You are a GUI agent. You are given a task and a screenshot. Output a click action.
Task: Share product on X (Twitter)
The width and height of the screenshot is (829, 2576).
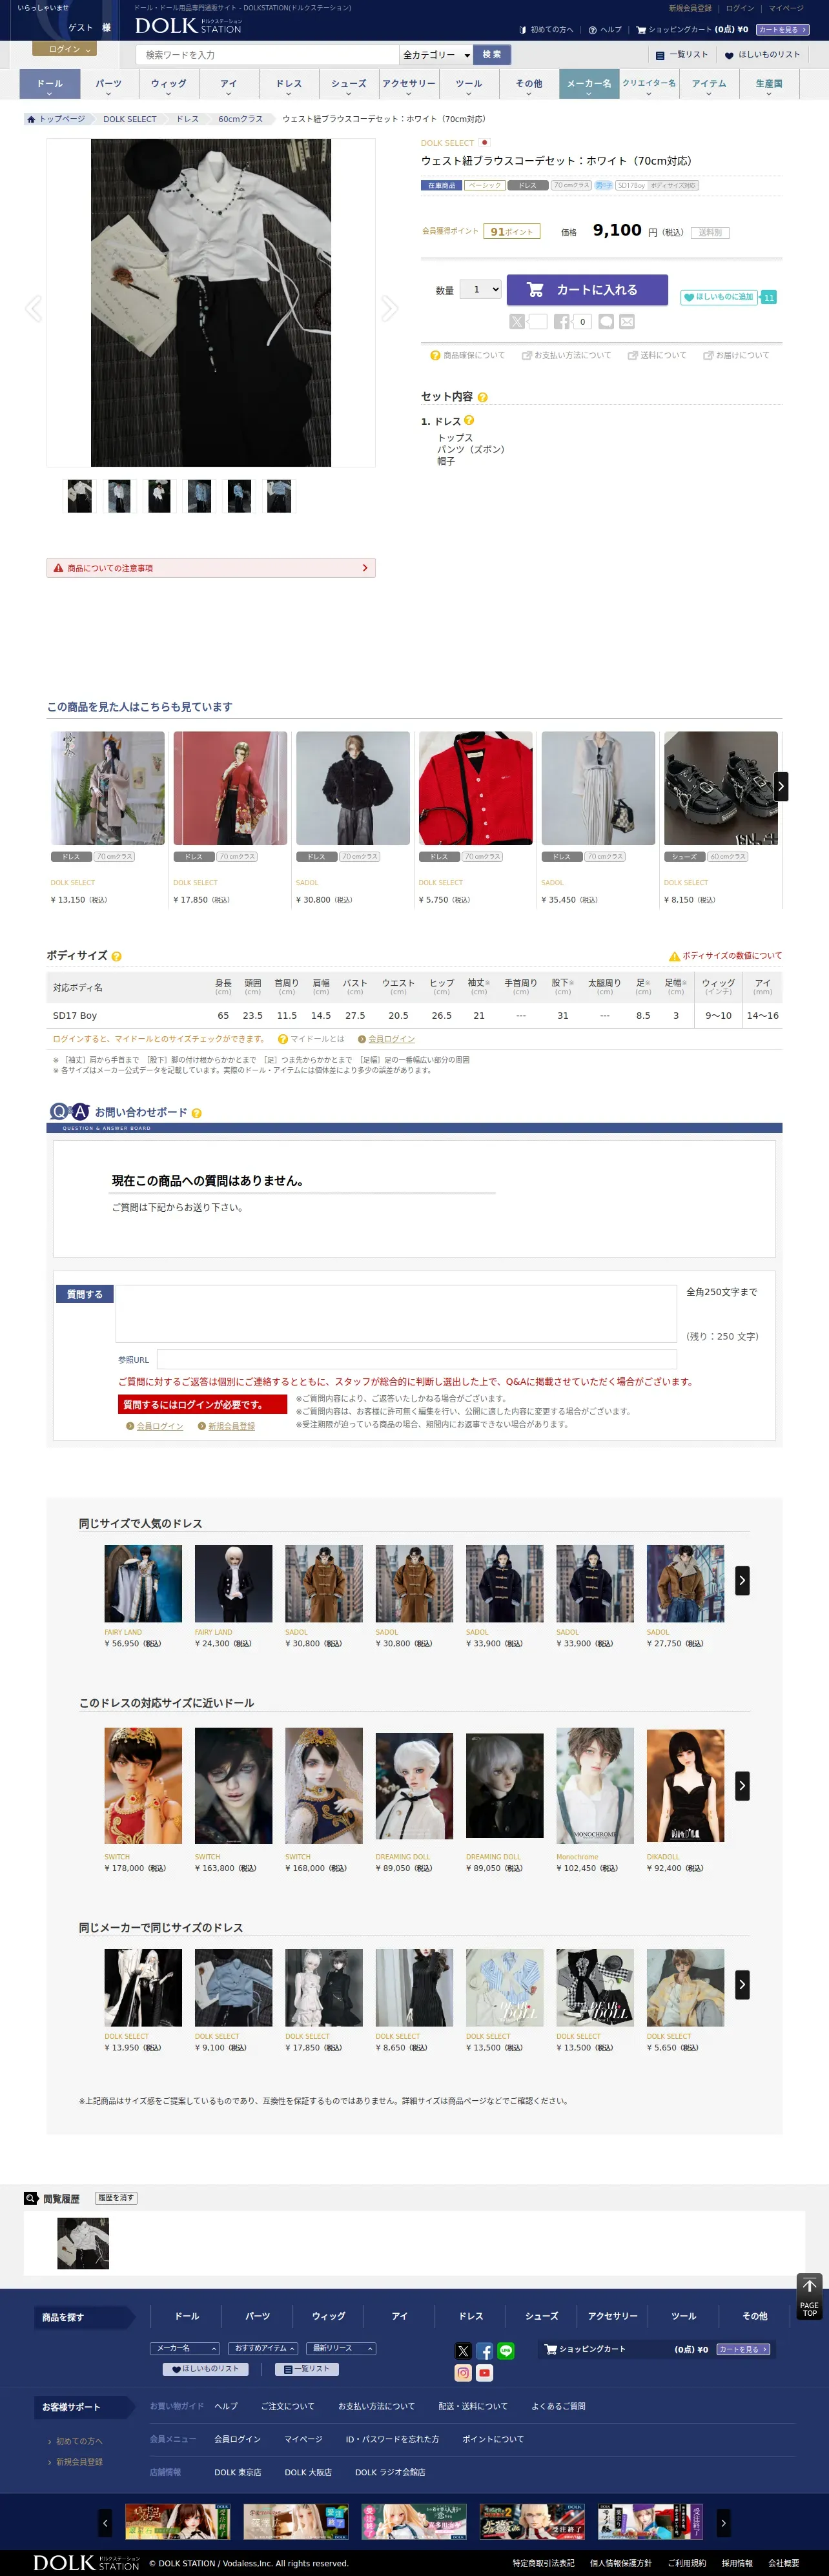point(517,322)
